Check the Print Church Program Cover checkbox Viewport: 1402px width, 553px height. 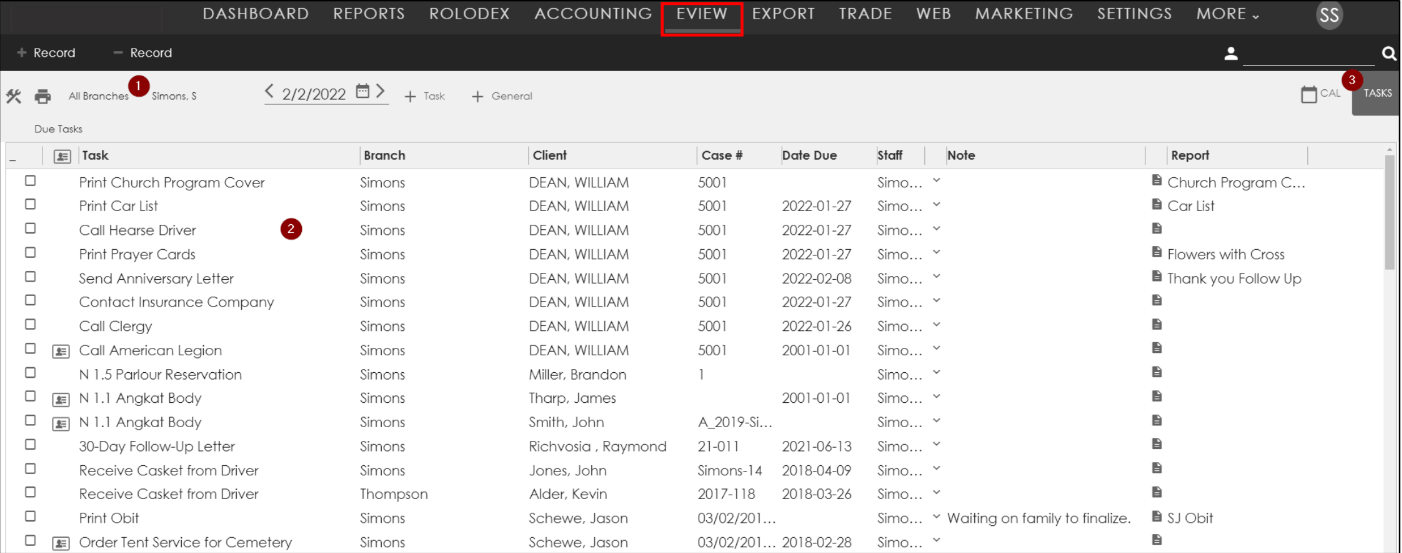coord(30,181)
